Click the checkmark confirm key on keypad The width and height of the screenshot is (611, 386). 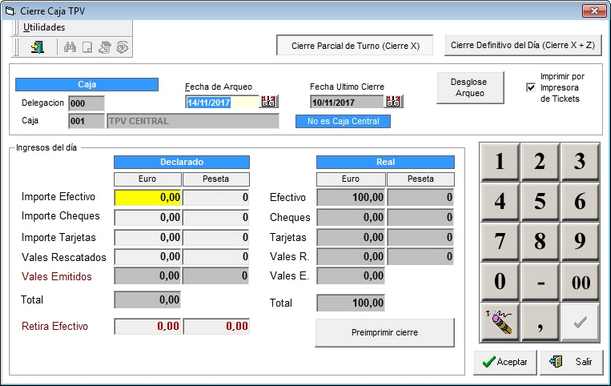point(580,322)
